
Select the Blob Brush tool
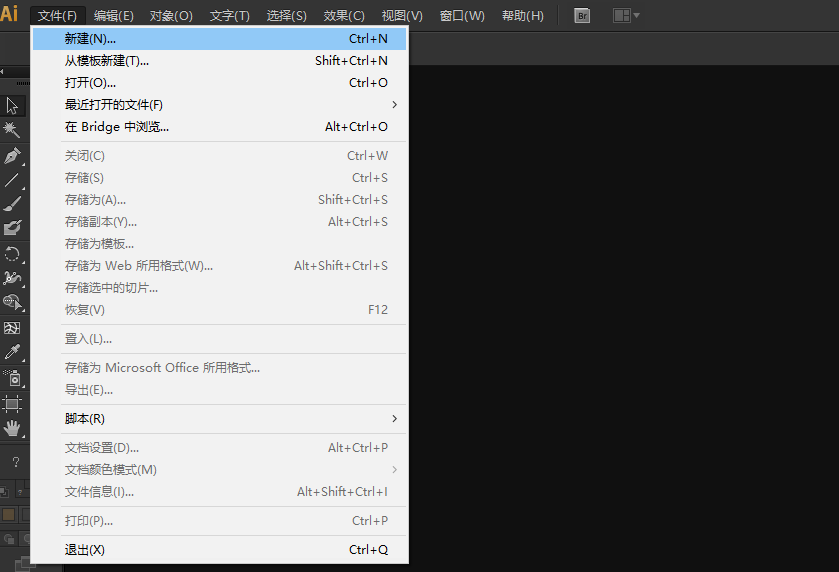[x=12, y=228]
